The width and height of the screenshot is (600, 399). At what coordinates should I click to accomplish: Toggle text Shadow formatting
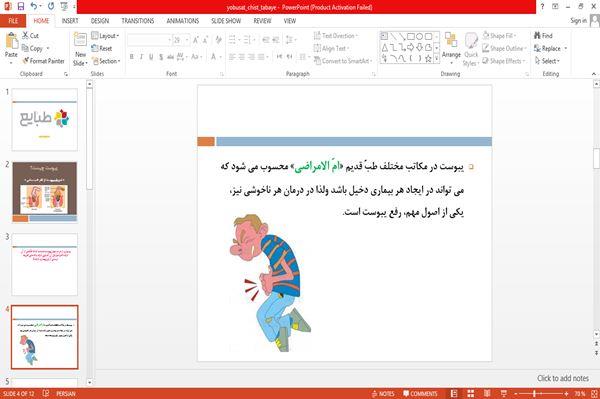[161, 57]
